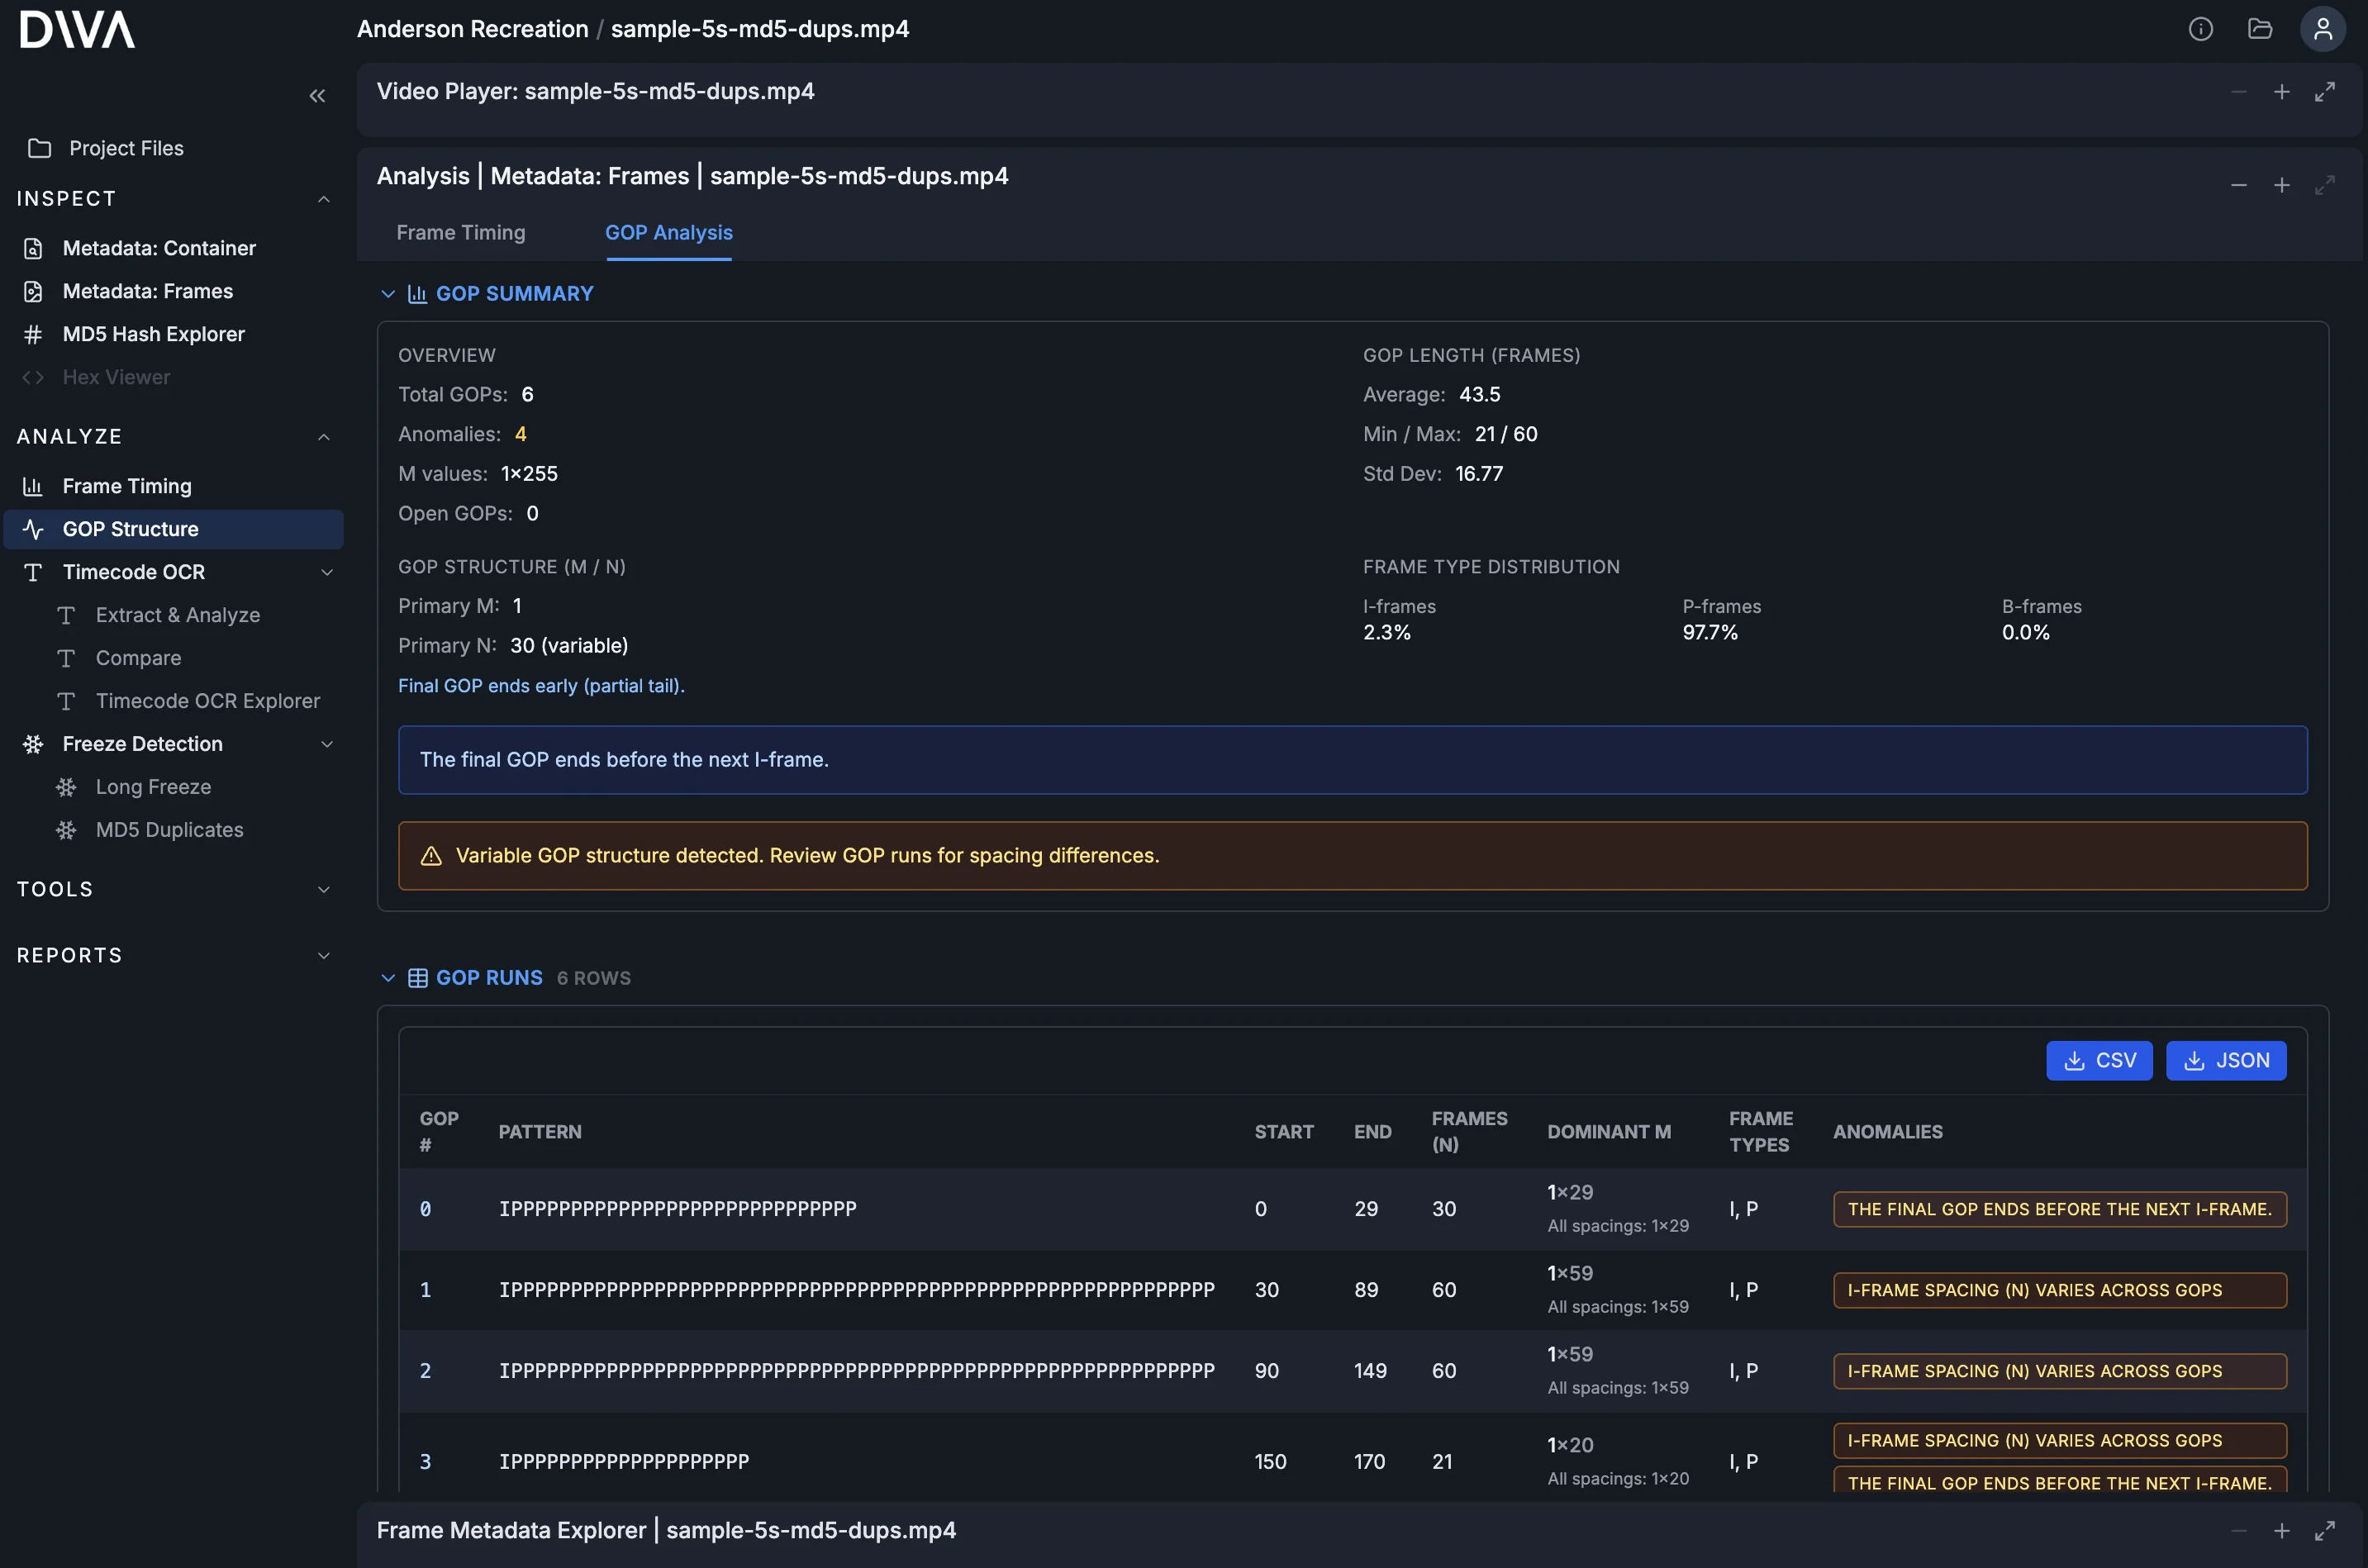
Task: Open the project folder icon in header
Action: click(x=2259, y=29)
